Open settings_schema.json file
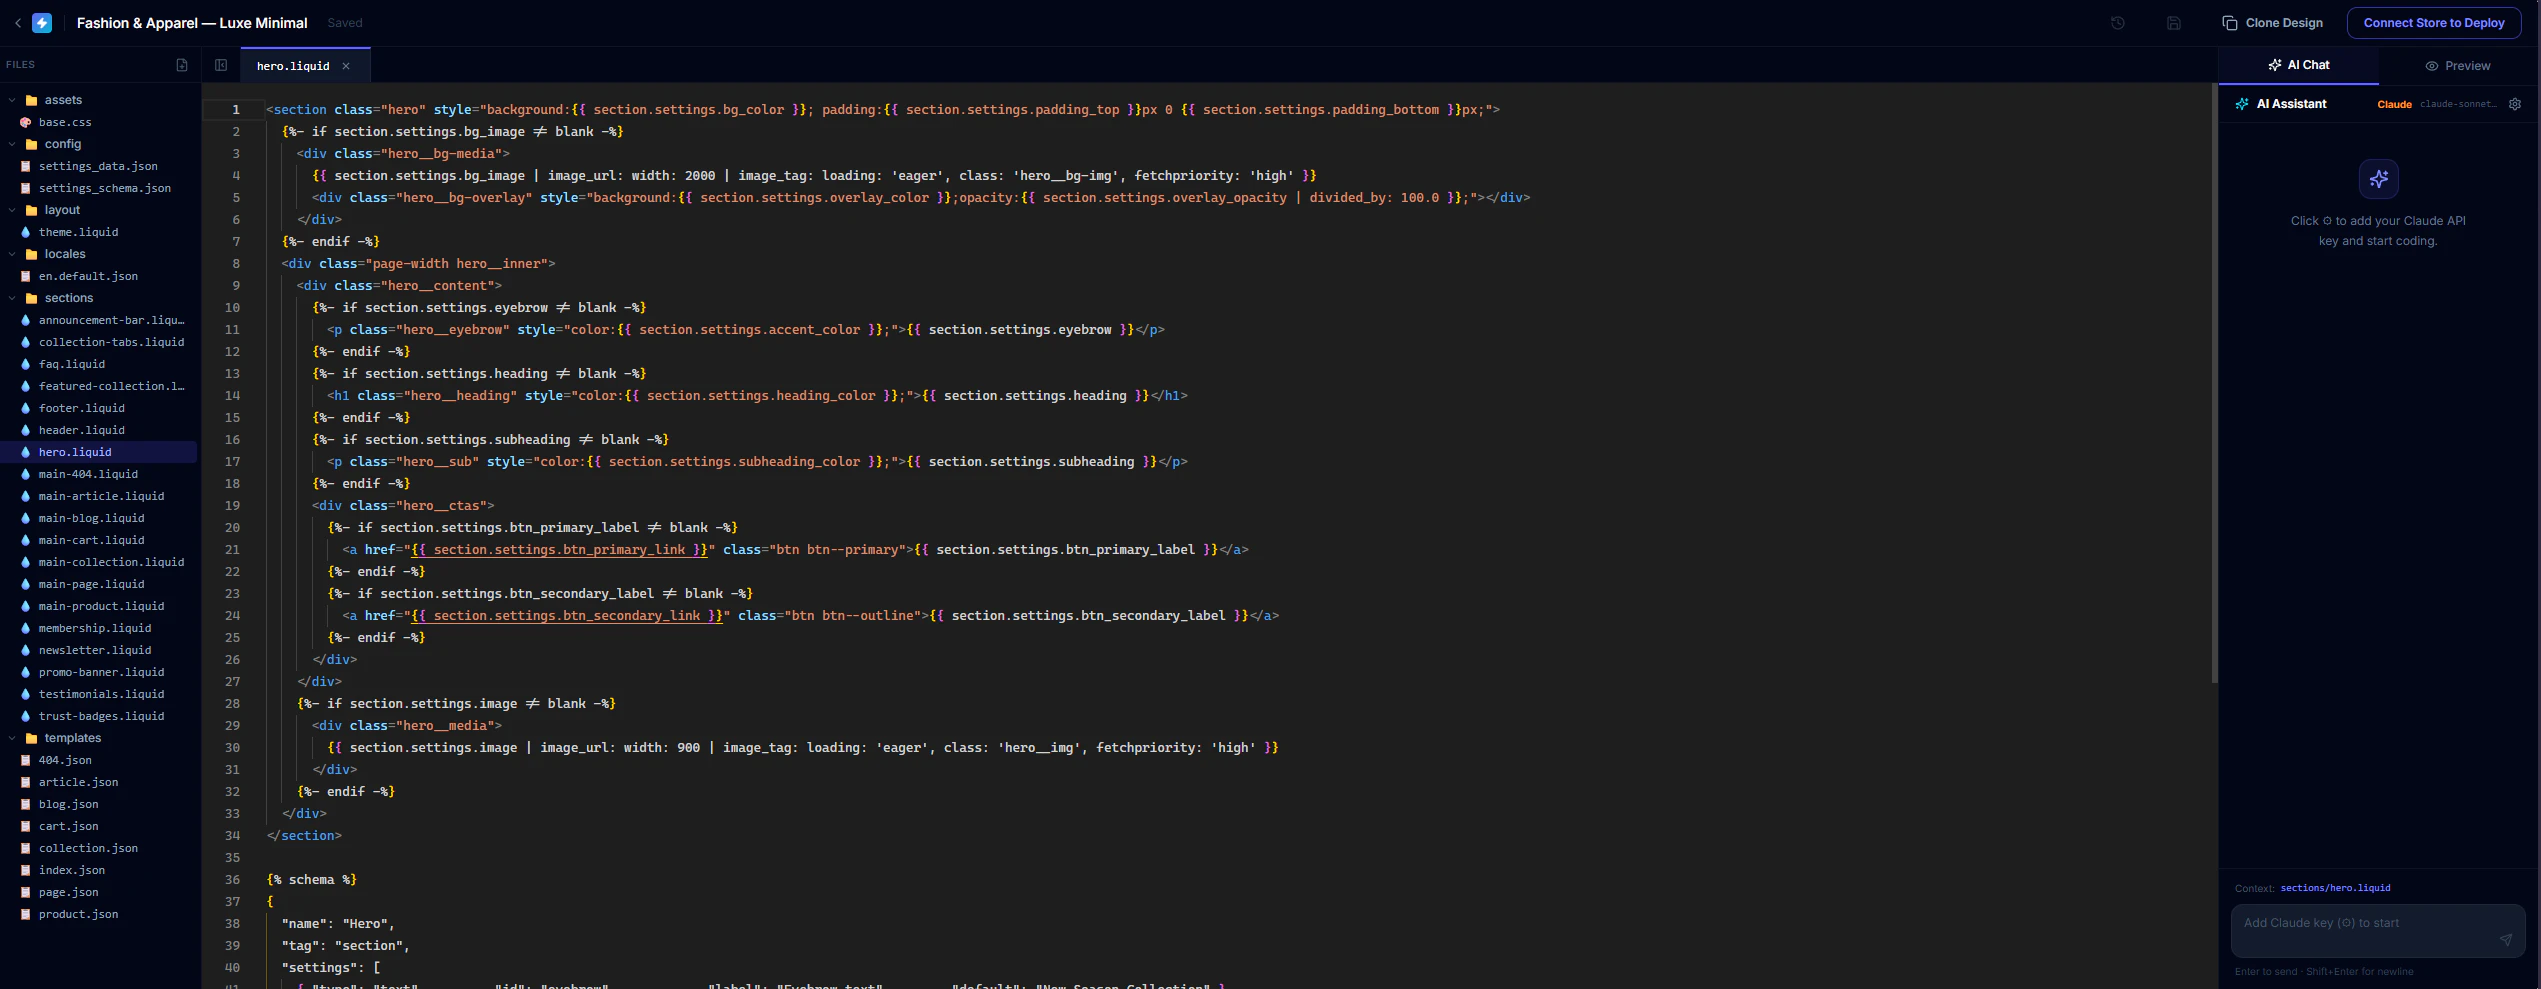This screenshot has height=989, width=2541. click(x=99, y=188)
